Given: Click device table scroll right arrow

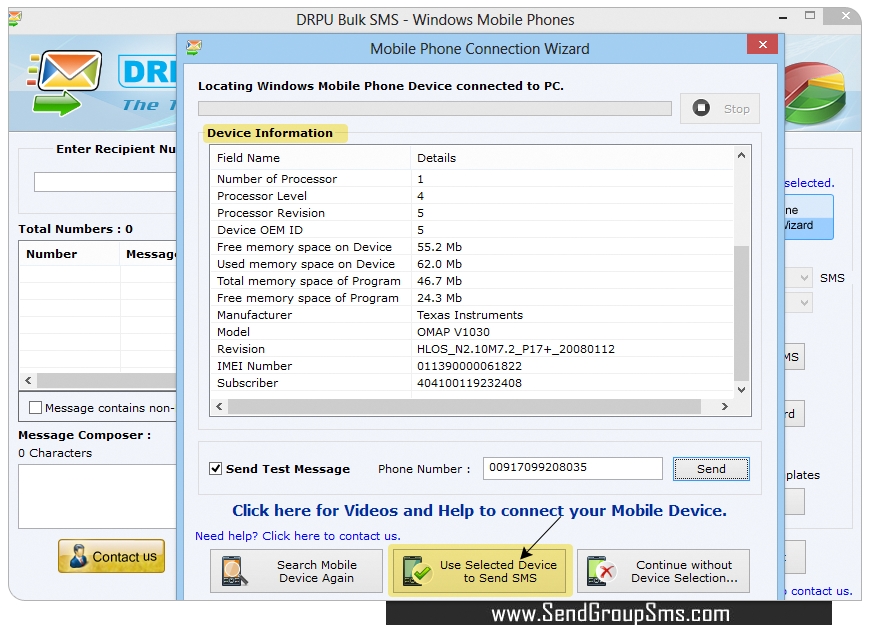Looking at the screenshot, I should [x=725, y=407].
